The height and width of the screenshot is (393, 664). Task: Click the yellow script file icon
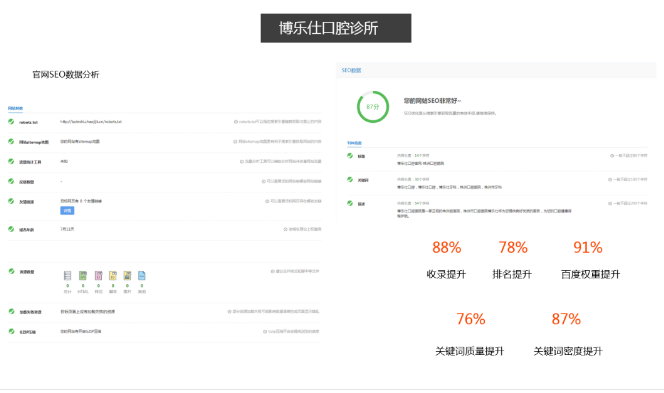coord(113,276)
